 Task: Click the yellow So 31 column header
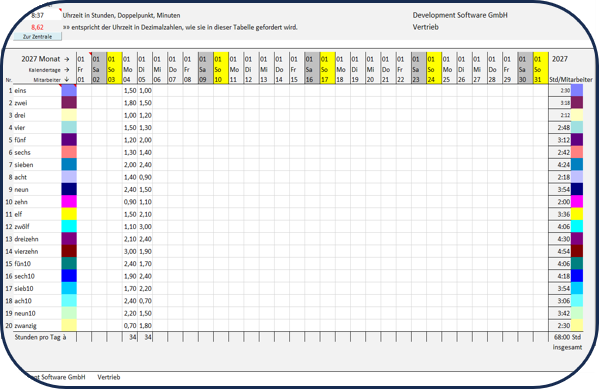click(x=541, y=69)
